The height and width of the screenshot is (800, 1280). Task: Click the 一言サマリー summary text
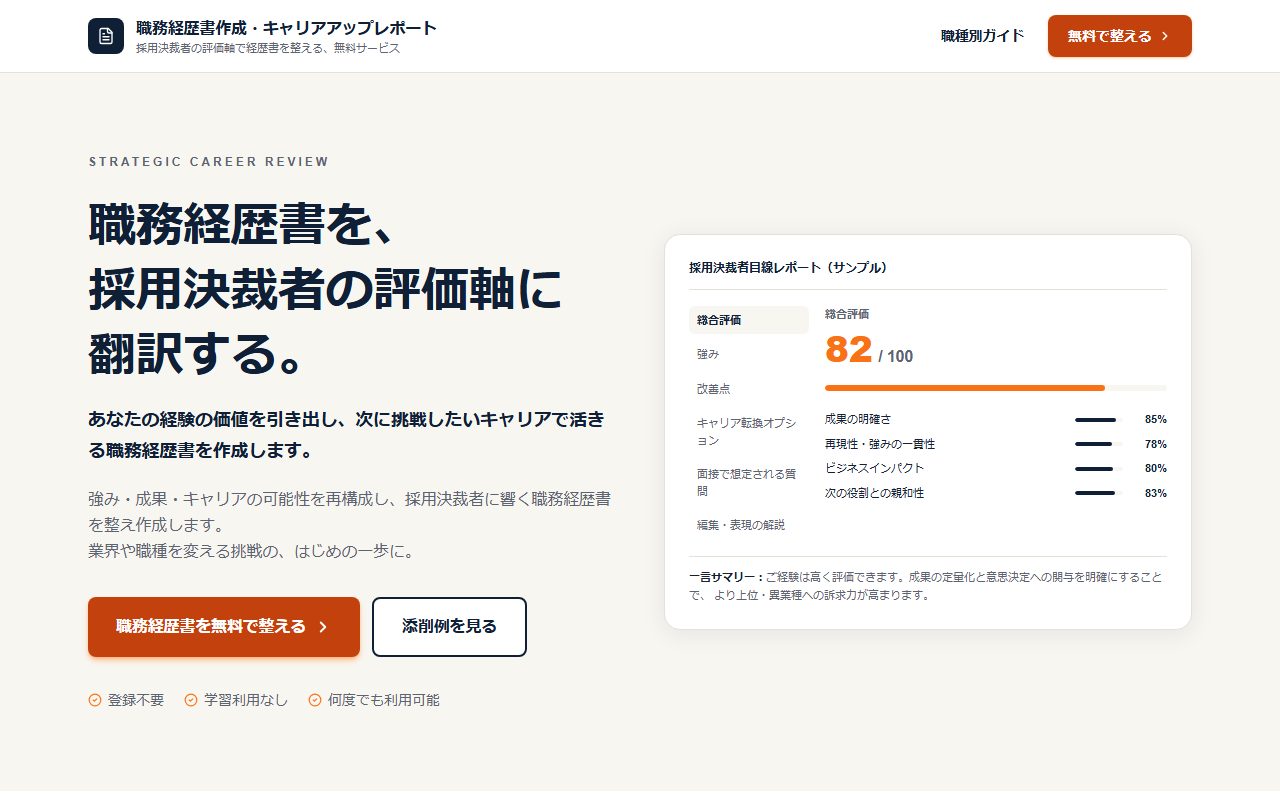927,586
